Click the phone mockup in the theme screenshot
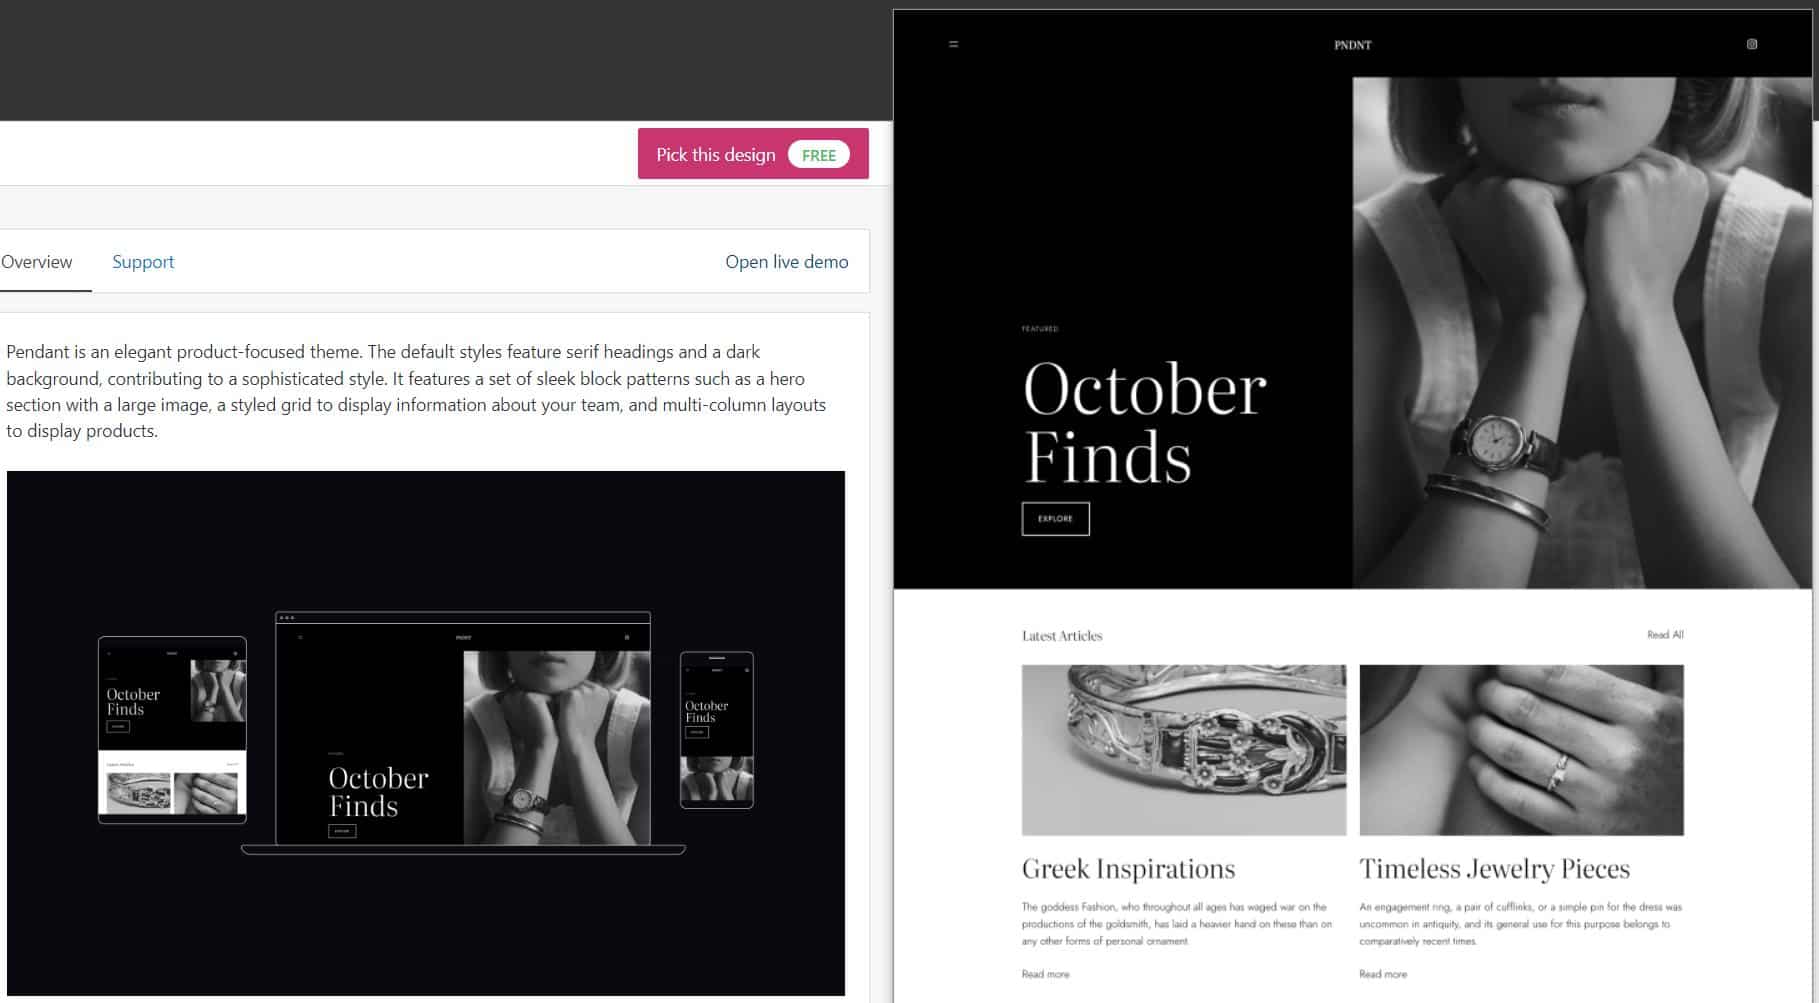Image resolution: width=1819 pixels, height=1003 pixels. tap(716, 730)
